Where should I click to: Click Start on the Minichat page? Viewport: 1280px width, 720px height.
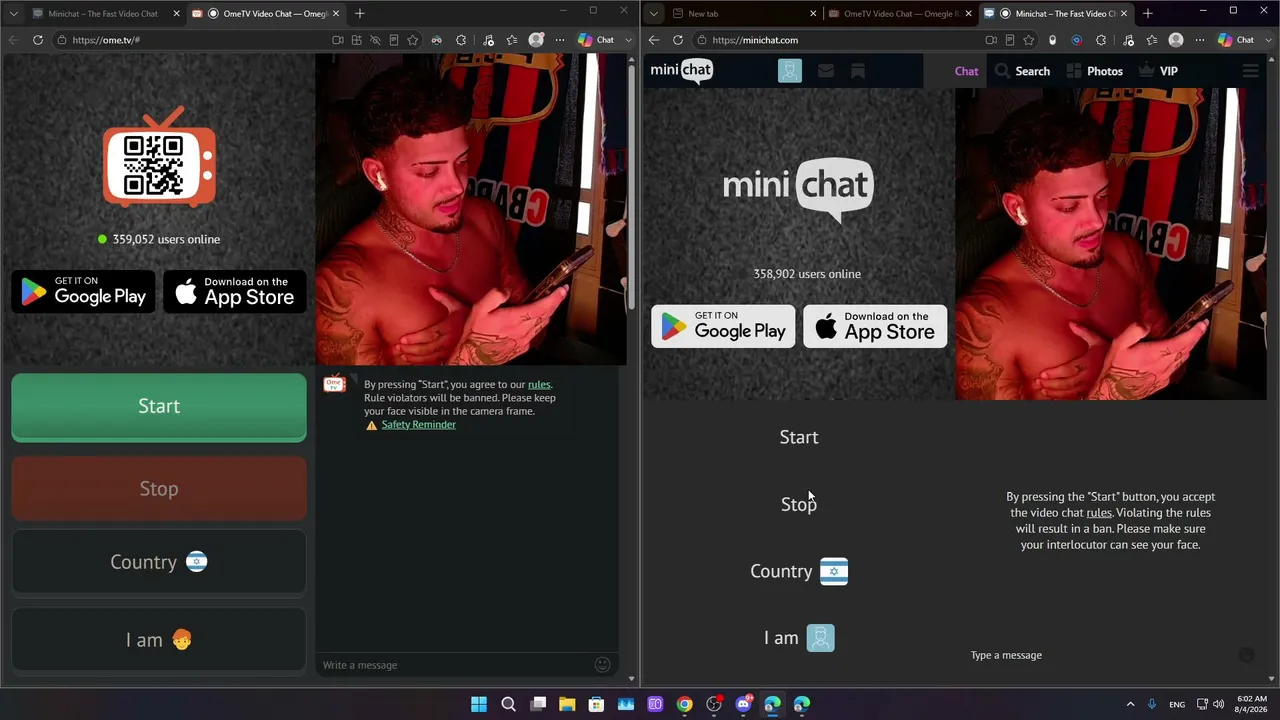pos(799,437)
